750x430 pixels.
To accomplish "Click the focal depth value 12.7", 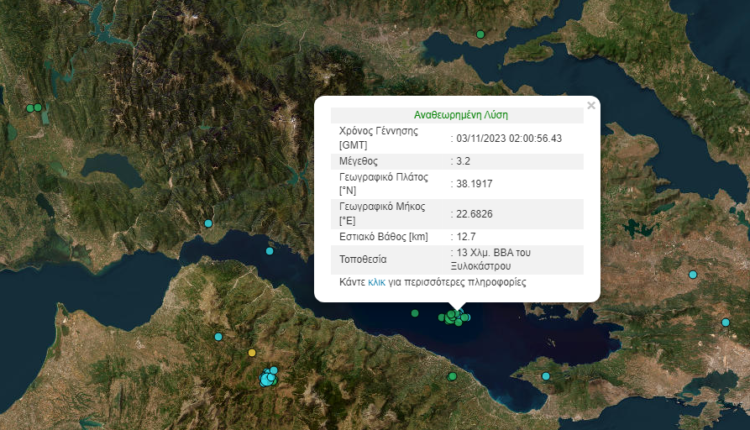I will (x=466, y=236).
